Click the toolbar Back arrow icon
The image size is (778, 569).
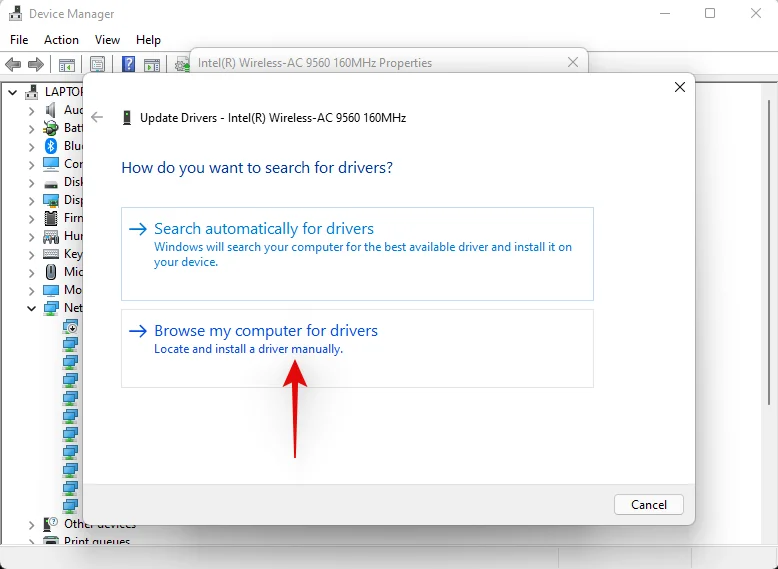click(13, 65)
